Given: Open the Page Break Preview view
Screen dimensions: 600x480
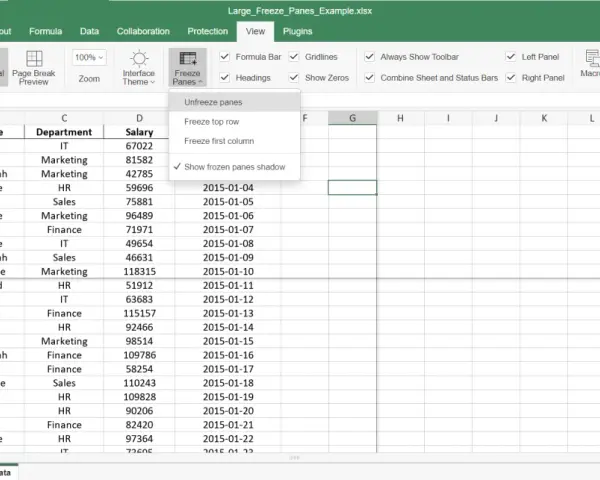Looking at the screenshot, I should (34, 67).
